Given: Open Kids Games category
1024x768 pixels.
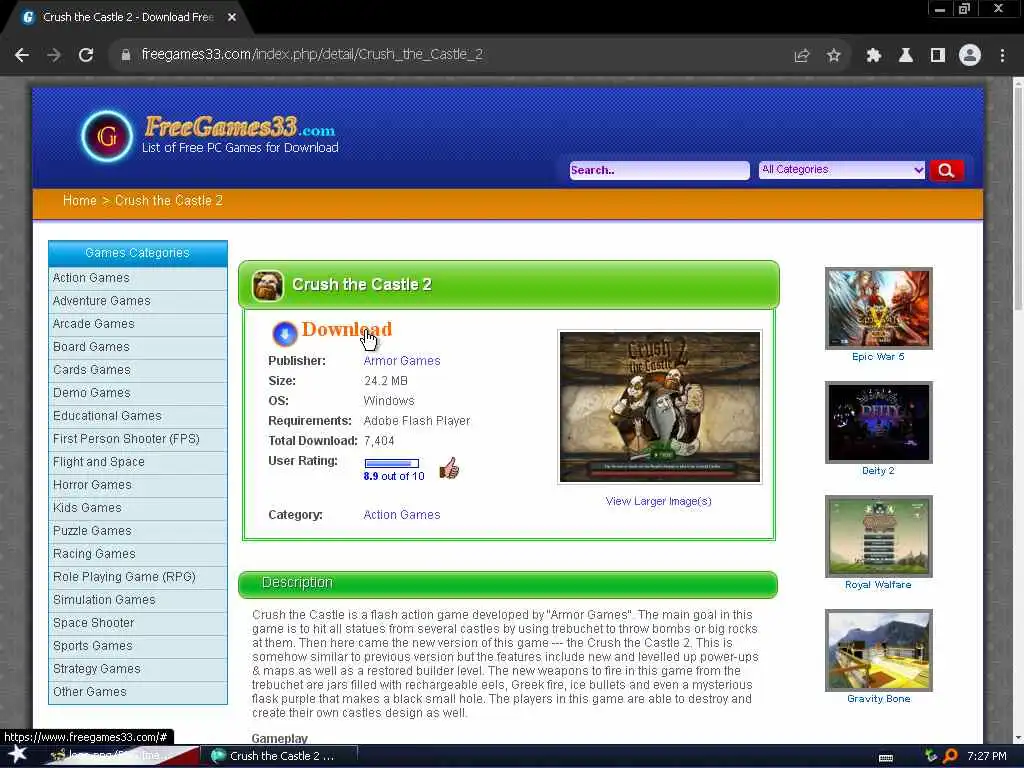Looking at the screenshot, I should click(138, 507).
